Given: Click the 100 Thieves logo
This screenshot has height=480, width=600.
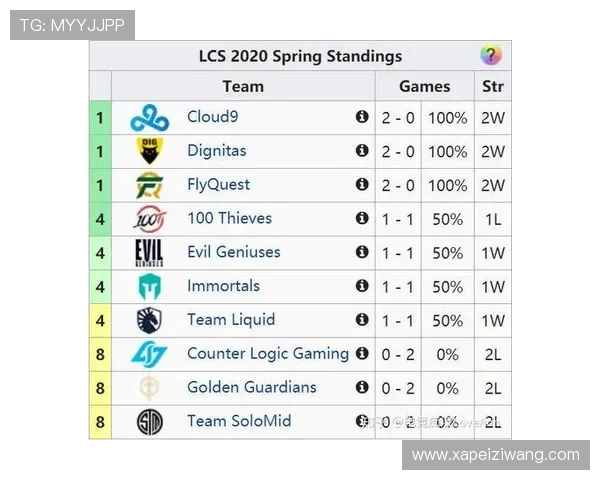Looking at the screenshot, I should (149, 219).
